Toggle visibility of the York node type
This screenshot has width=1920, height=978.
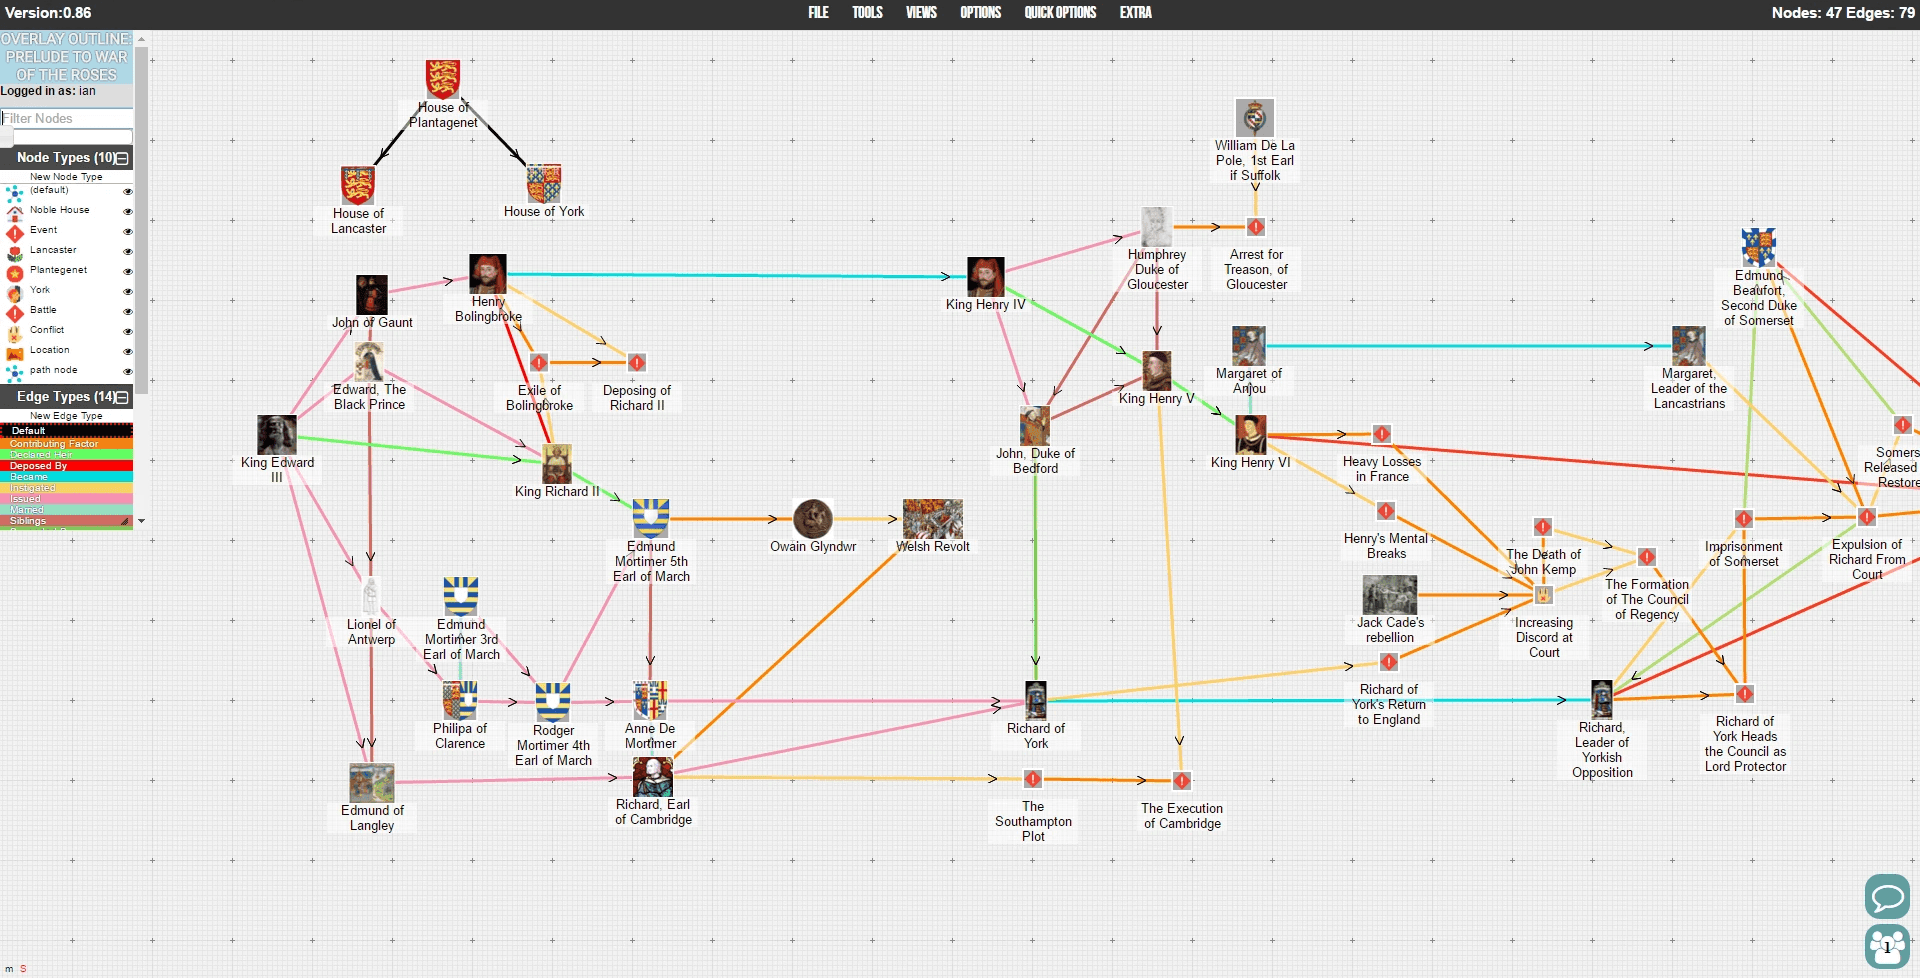click(127, 291)
